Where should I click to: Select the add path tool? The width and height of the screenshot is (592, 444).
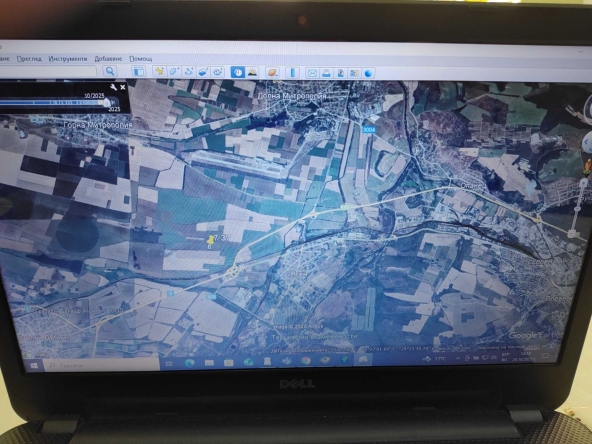tap(188, 71)
